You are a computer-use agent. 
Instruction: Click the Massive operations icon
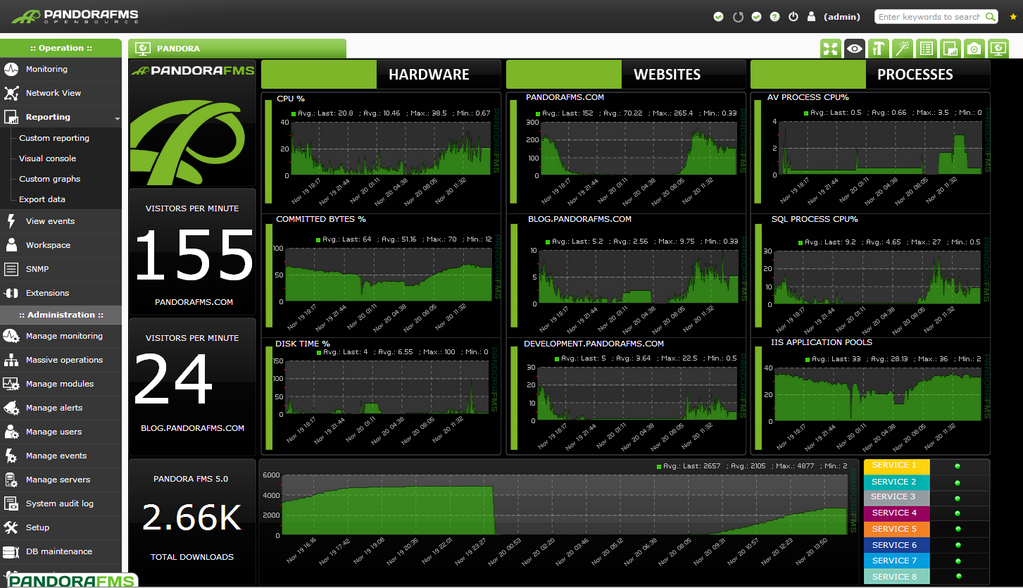click(x=11, y=360)
